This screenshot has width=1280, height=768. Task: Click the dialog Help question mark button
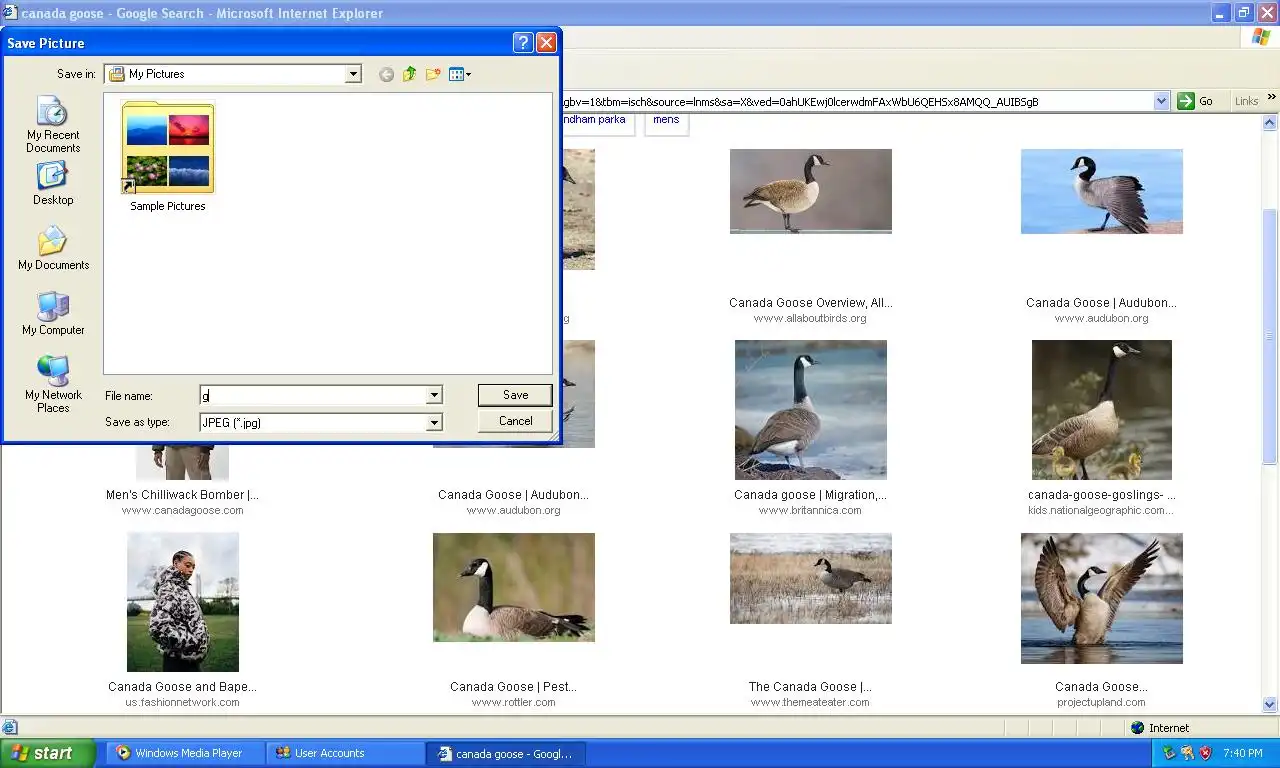522,43
